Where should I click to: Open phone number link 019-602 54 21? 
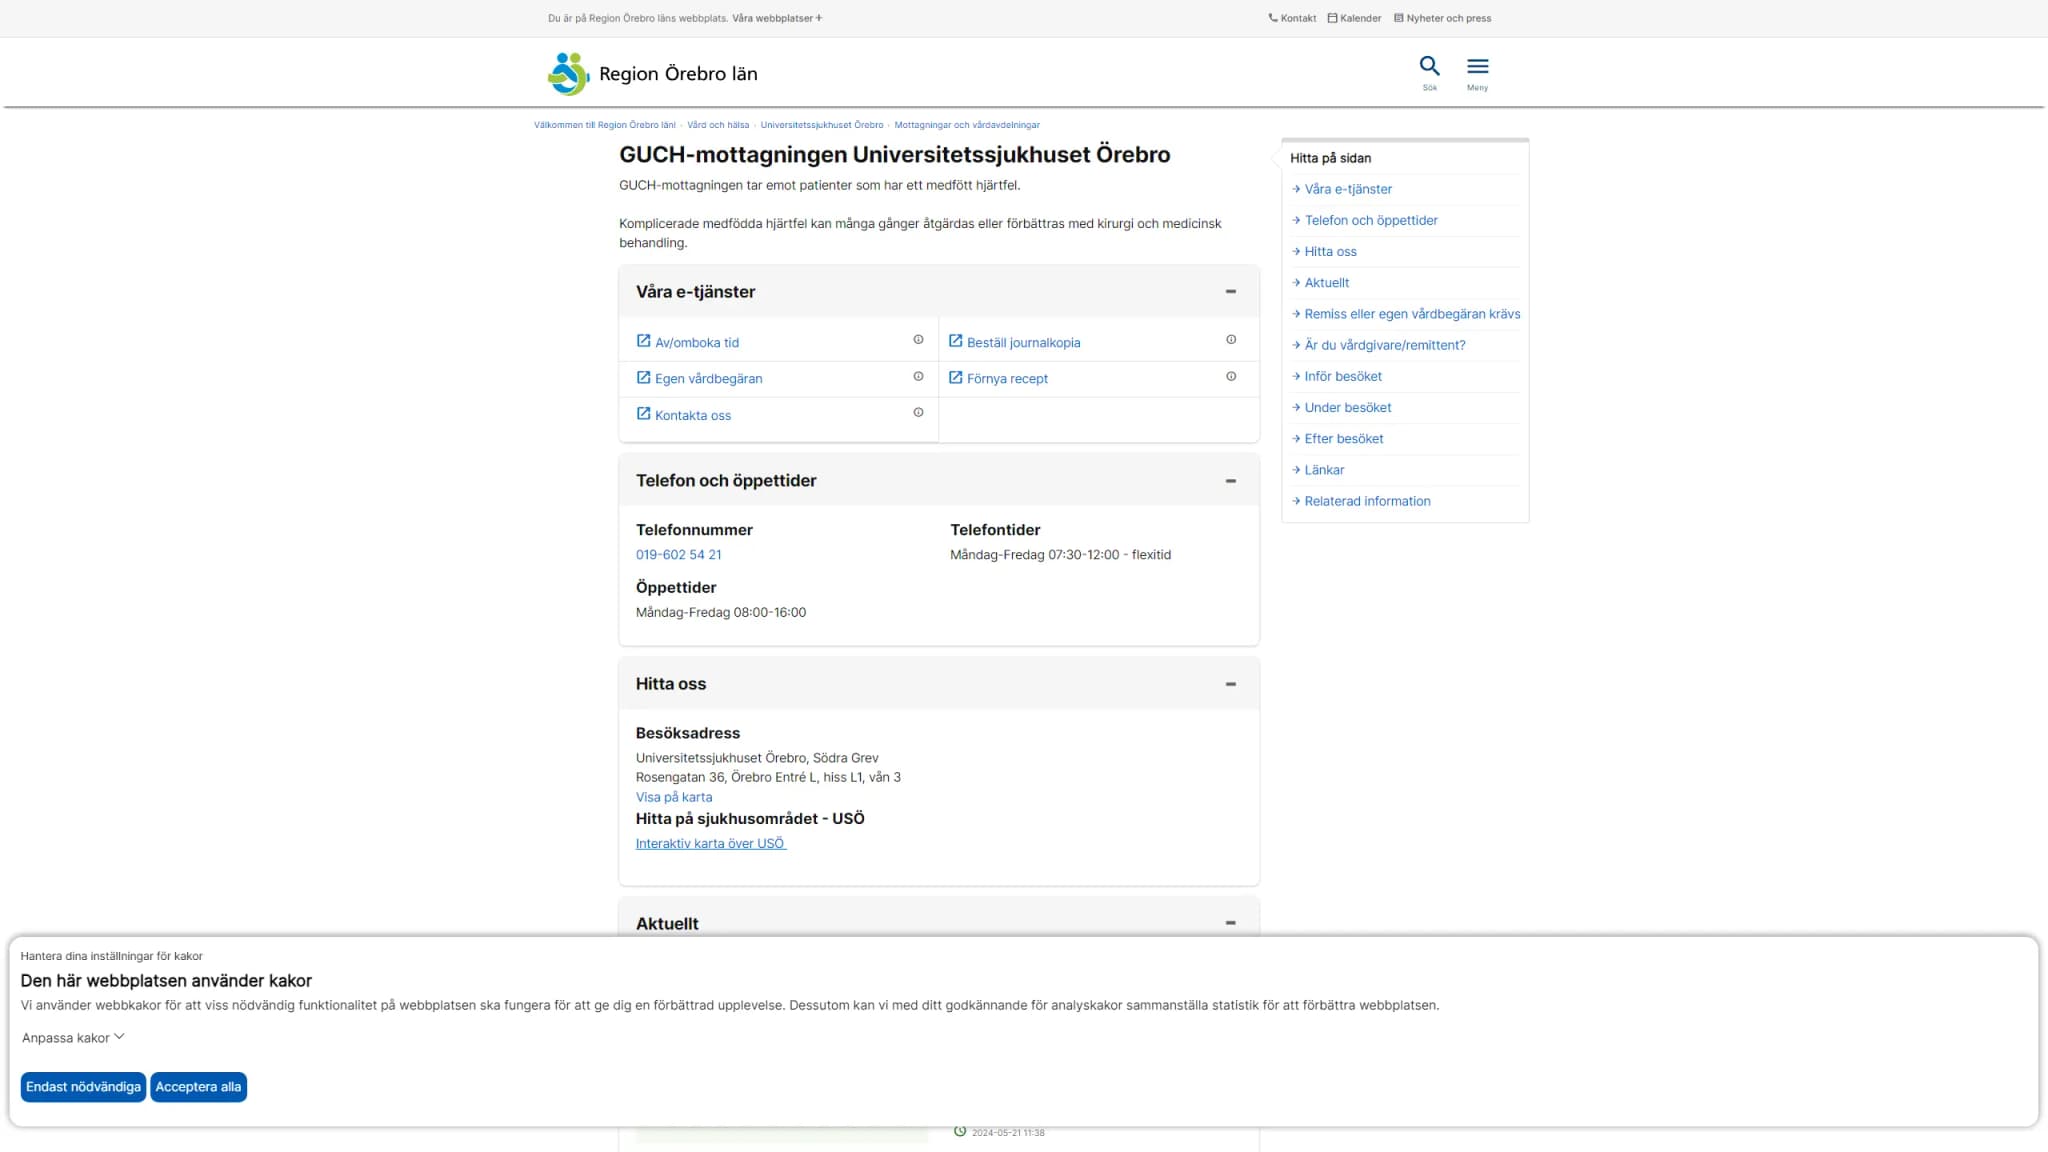(678, 555)
